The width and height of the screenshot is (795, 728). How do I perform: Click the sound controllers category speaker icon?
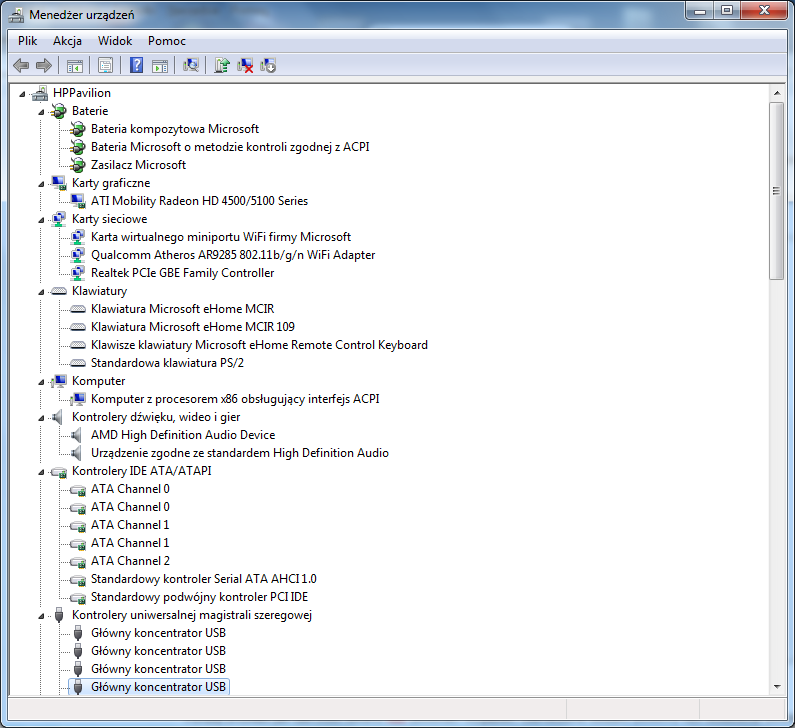(x=58, y=417)
